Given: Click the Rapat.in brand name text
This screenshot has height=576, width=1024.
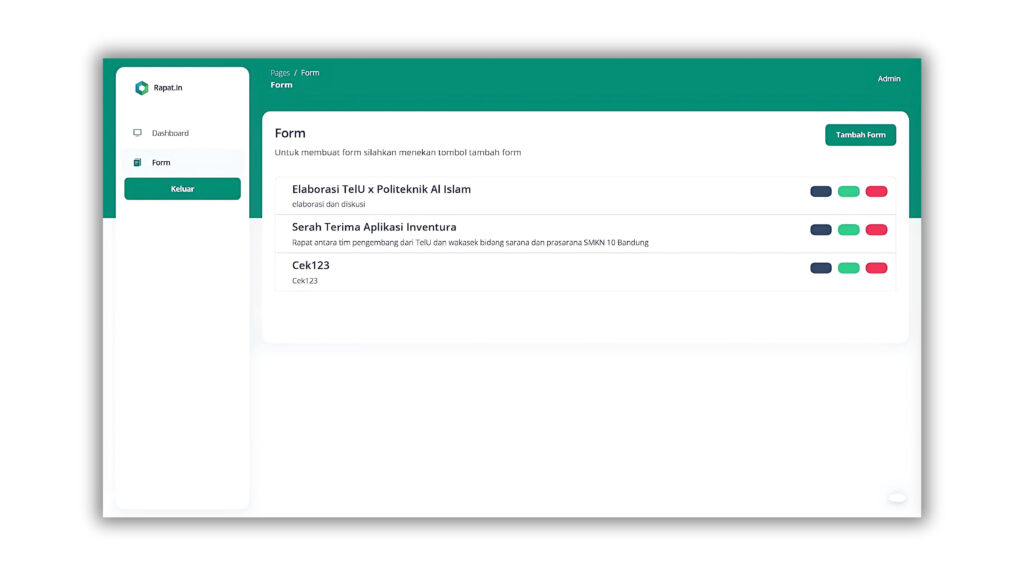Looking at the screenshot, I should coord(168,88).
